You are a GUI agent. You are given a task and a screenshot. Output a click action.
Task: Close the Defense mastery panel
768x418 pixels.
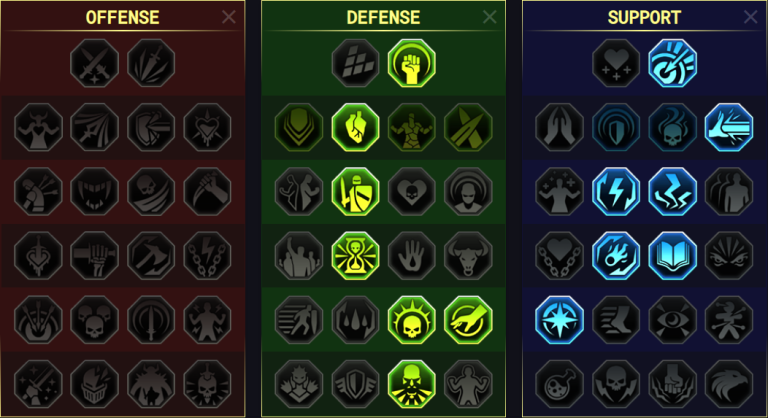click(489, 17)
